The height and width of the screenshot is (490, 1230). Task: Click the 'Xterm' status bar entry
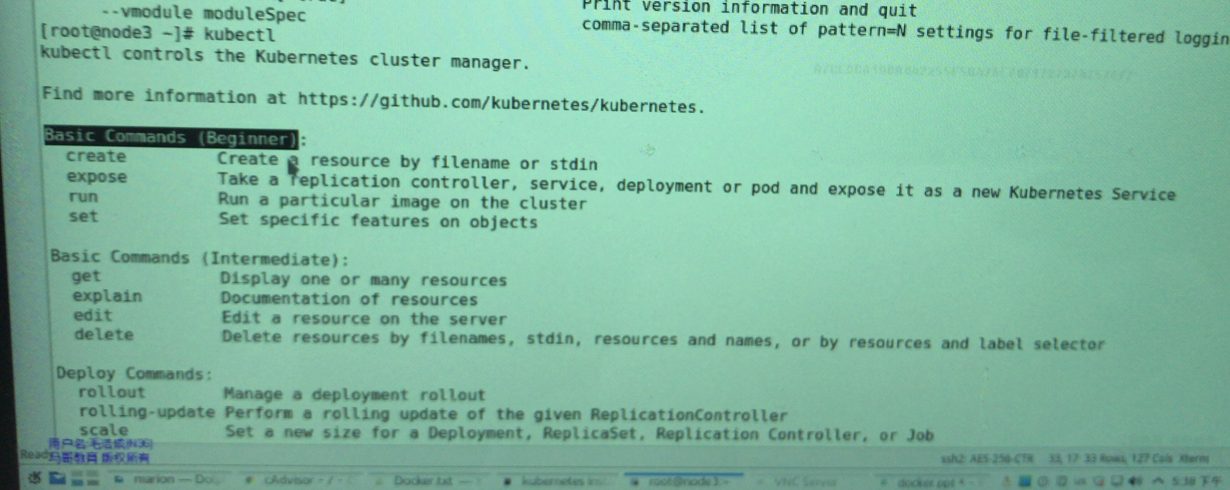pyautogui.click(x=1193, y=459)
